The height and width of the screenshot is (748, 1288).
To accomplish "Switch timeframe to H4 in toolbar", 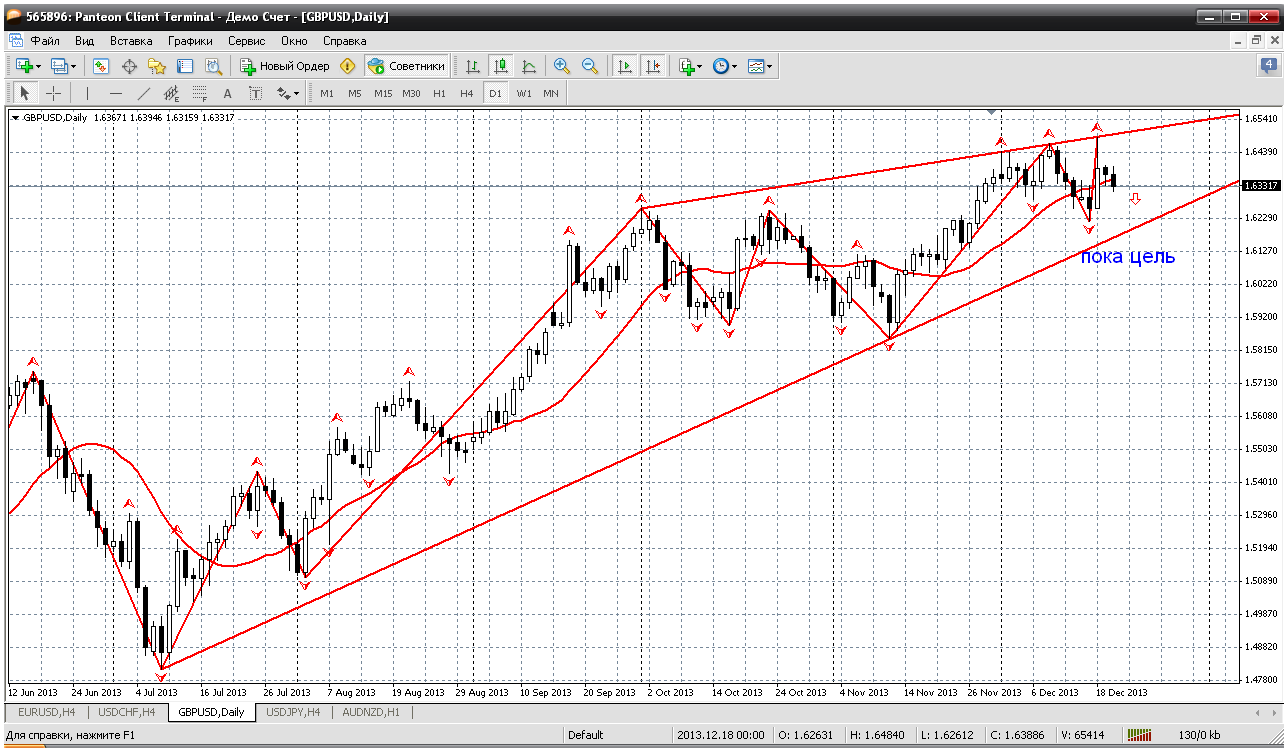I will click(x=467, y=93).
